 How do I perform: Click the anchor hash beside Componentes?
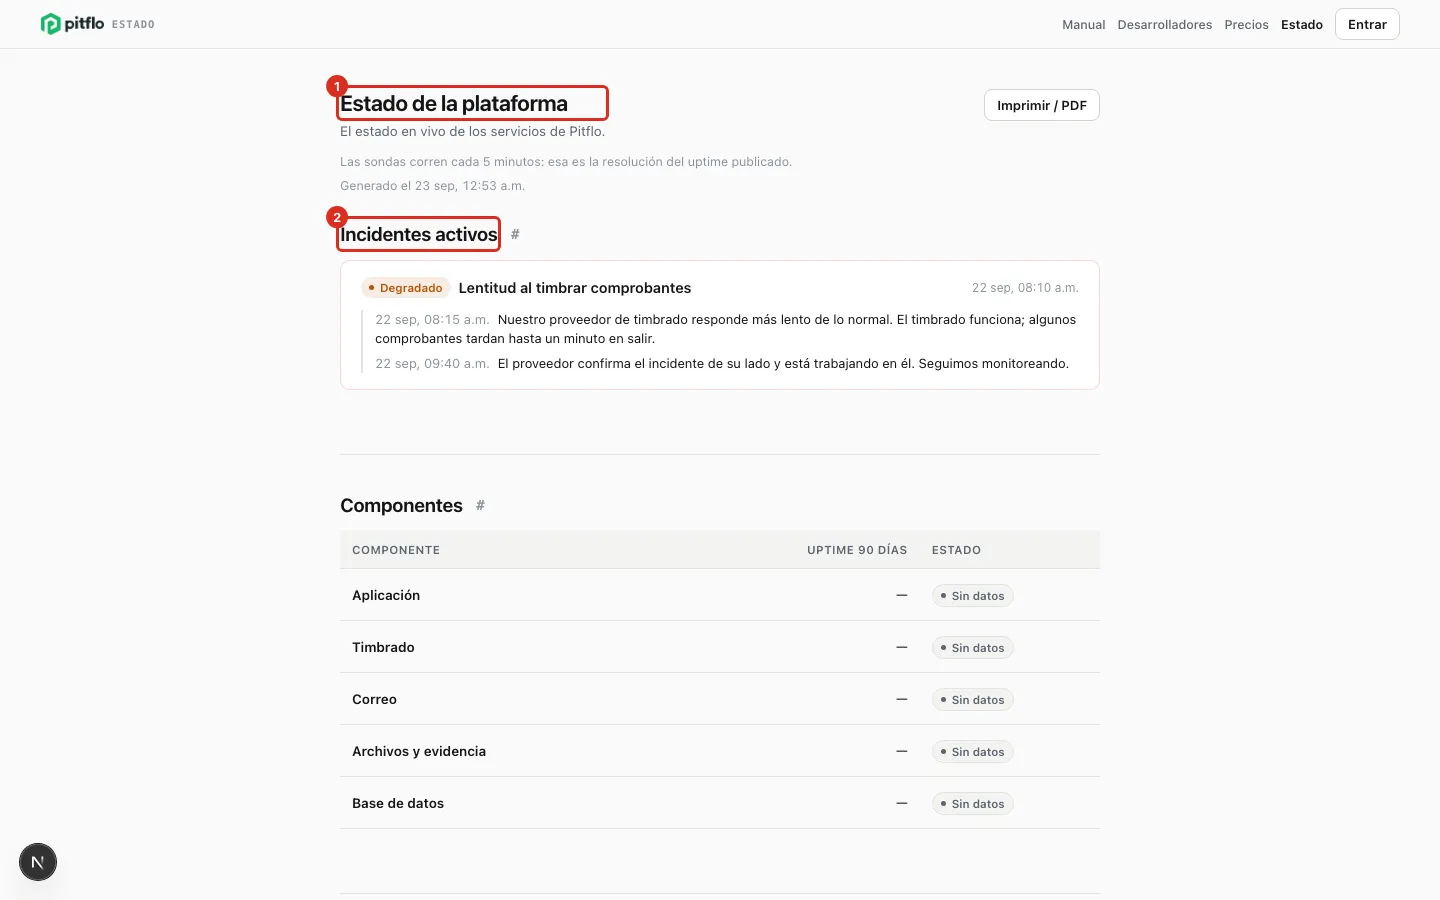pos(480,505)
